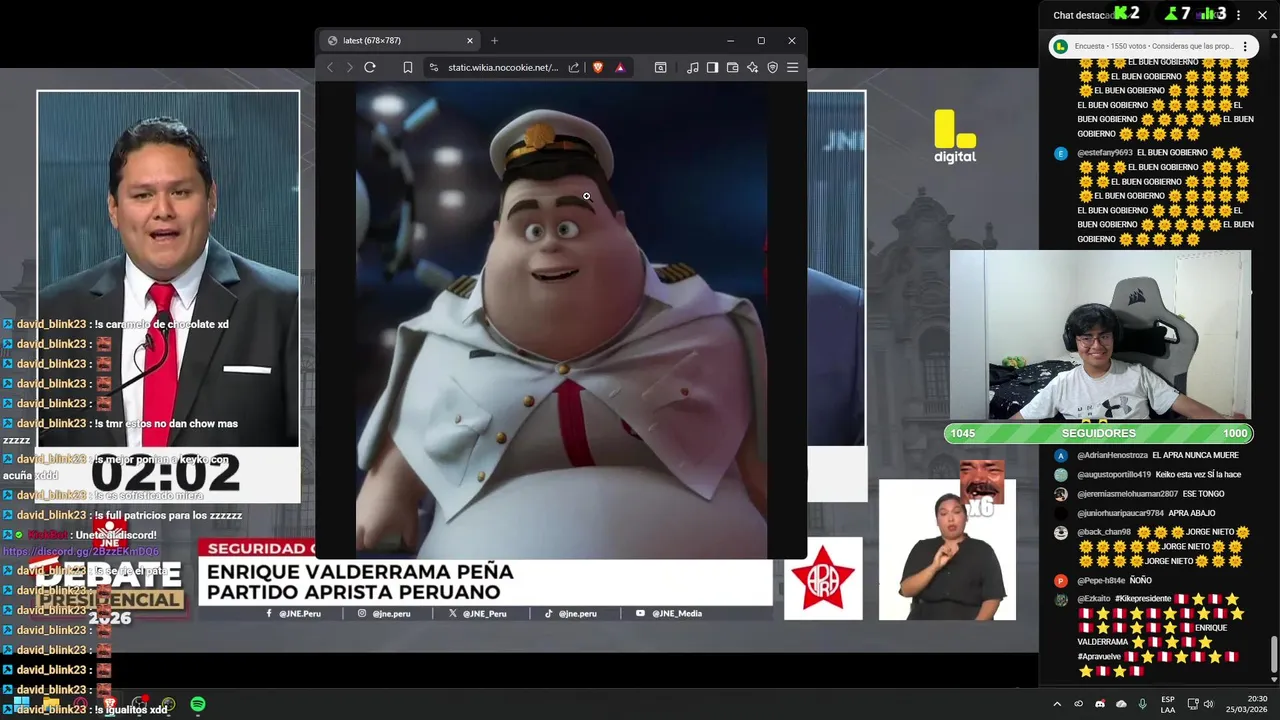1280x720 pixels.
Task: Open @augustoportillo419 chat message
Action: click(x=1158, y=474)
